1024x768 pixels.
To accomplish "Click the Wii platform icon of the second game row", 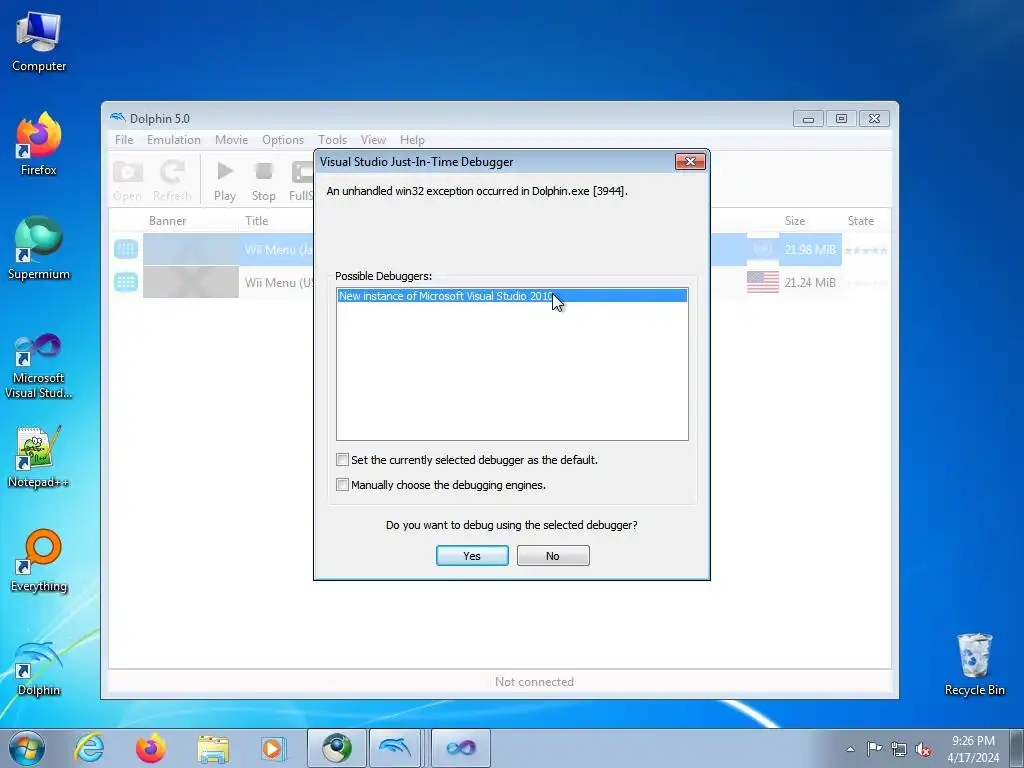I will (126, 282).
